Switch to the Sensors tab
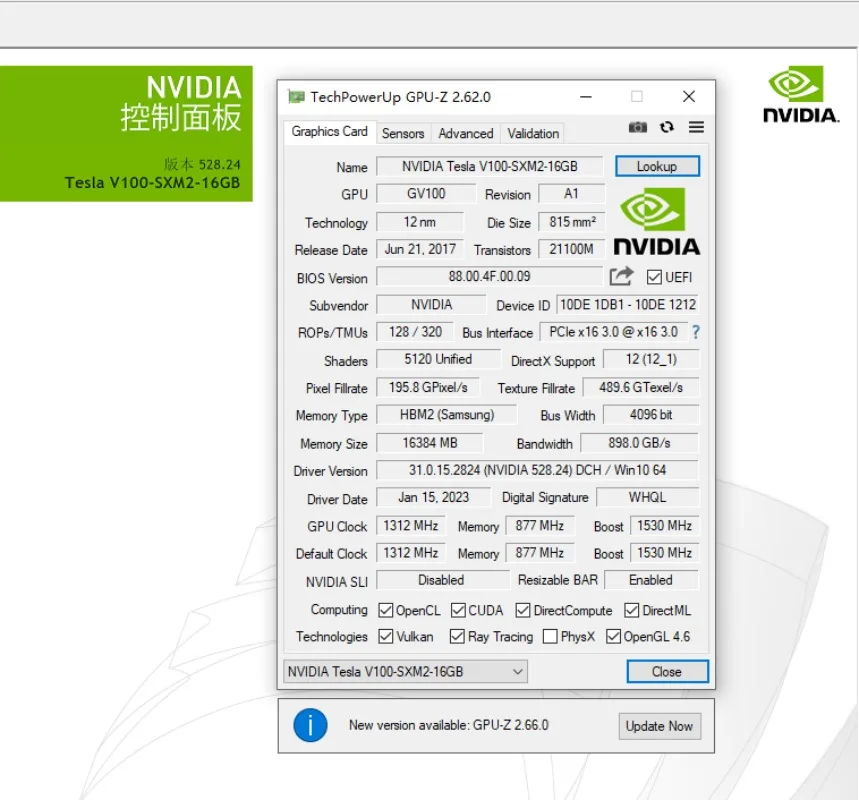Image resolution: width=859 pixels, height=800 pixels. point(403,133)
